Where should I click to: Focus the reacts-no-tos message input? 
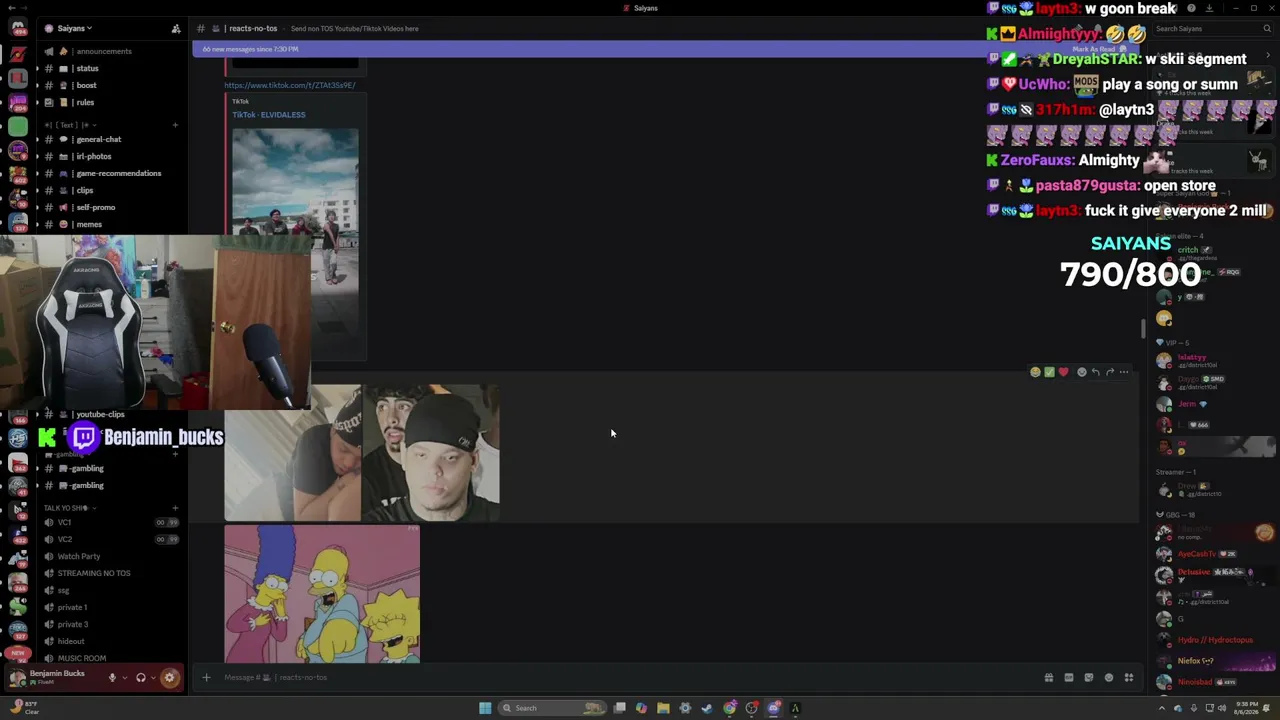[x=620, y=678]
